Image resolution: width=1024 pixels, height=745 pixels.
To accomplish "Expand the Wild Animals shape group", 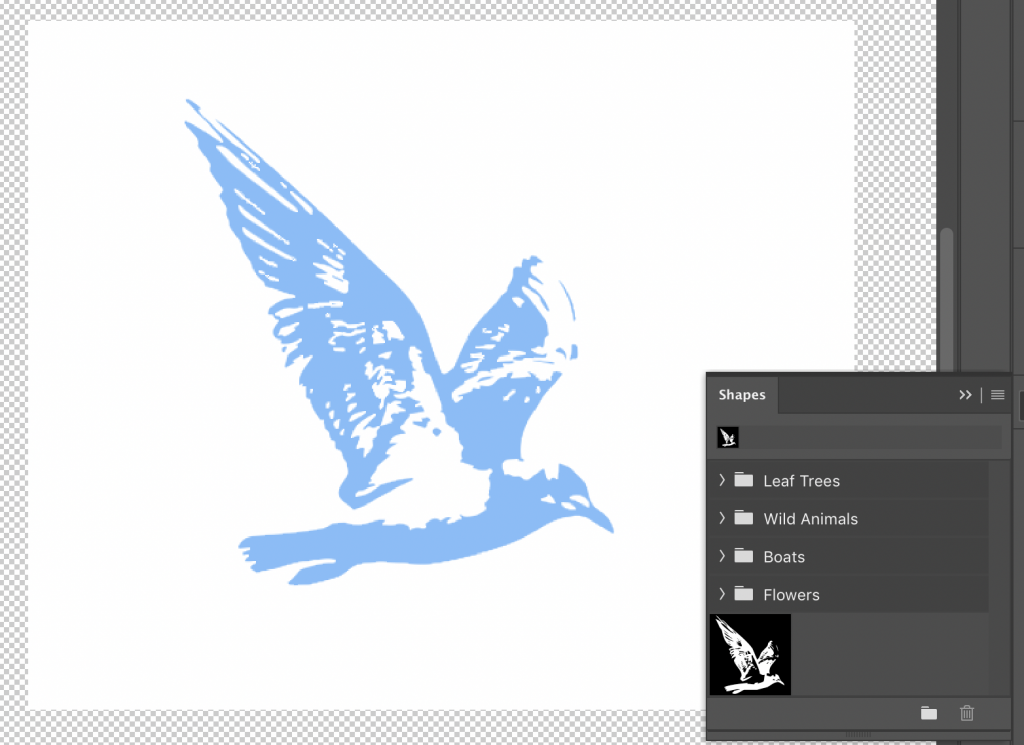I will (x=722, y=518).
